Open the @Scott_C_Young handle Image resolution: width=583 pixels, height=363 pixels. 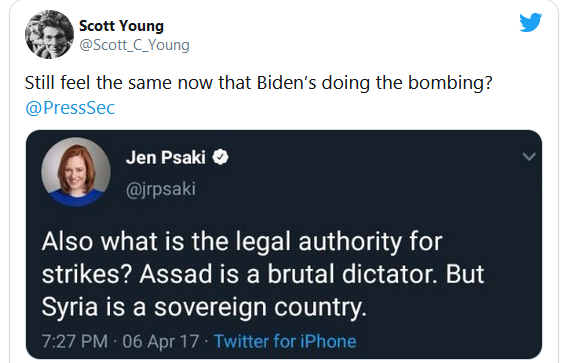(x=134, y=45)
